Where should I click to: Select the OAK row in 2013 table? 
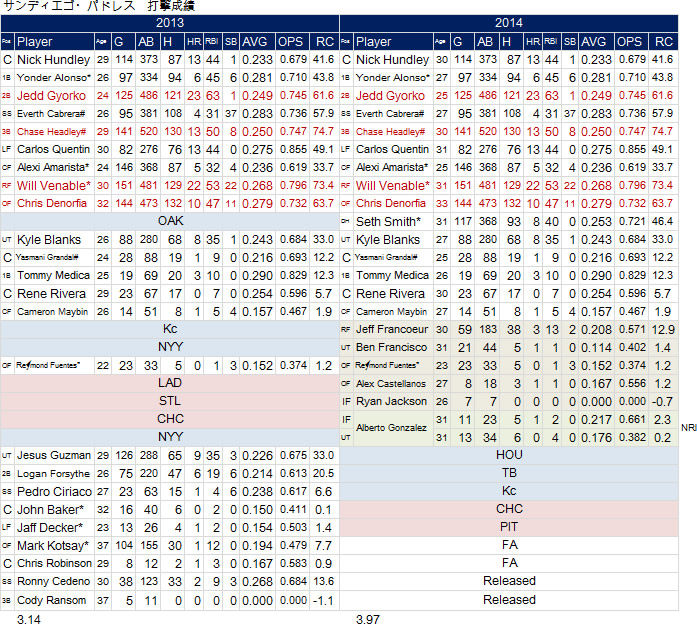(170, 221)
